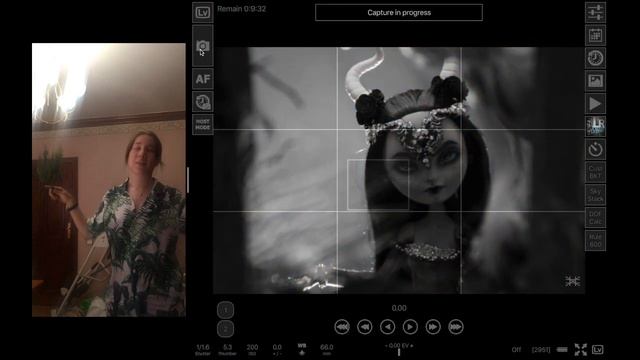Click the LR timelapse icon

pos(595,127)
